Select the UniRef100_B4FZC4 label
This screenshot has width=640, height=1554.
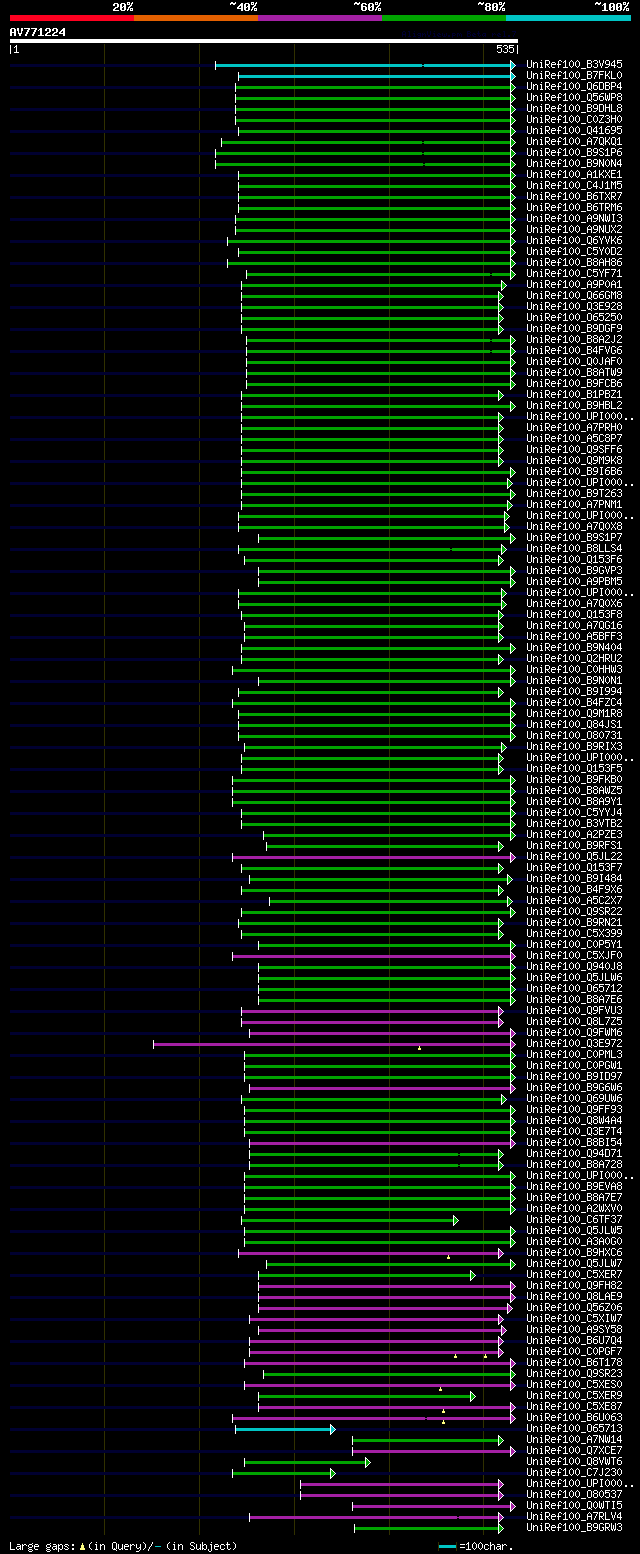(574, 702)
